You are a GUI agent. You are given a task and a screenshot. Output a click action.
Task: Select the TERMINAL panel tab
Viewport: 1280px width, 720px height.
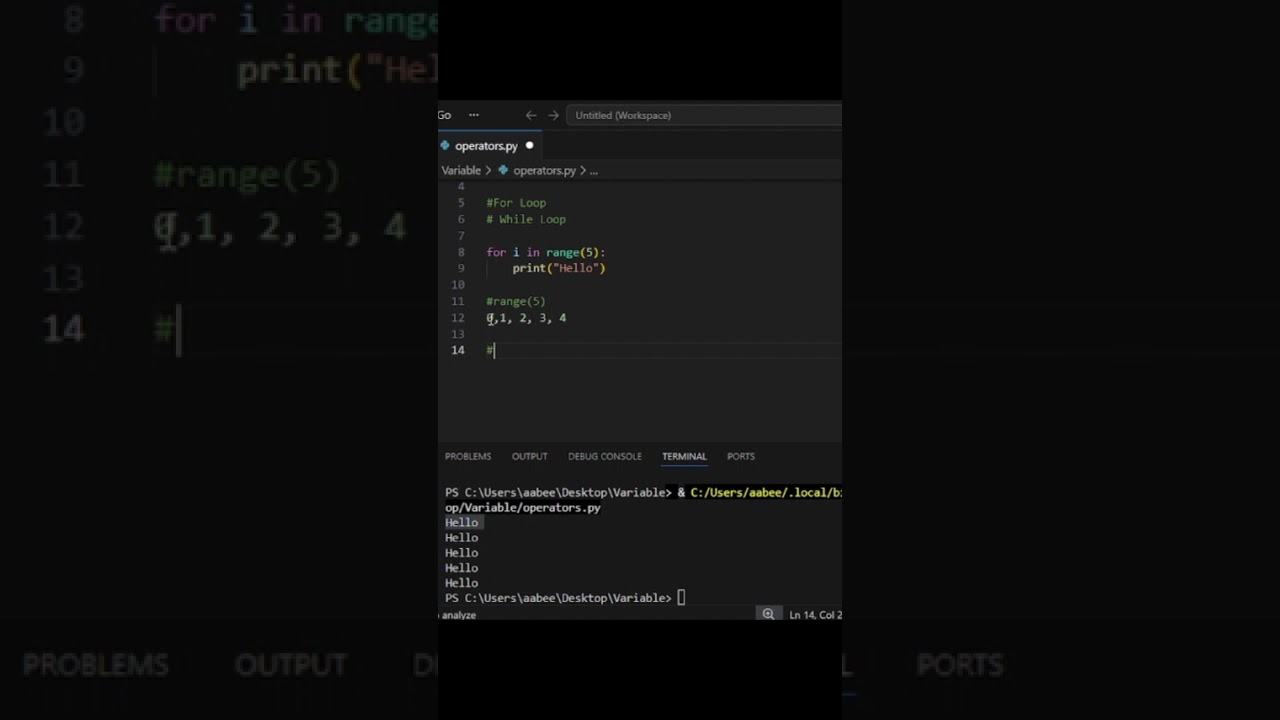[x=684, y=456]
